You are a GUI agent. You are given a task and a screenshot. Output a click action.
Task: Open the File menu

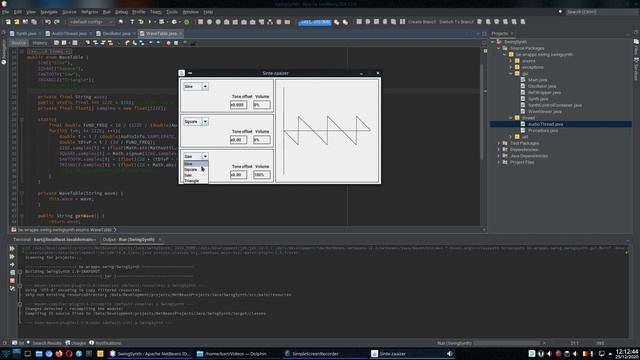5,12
